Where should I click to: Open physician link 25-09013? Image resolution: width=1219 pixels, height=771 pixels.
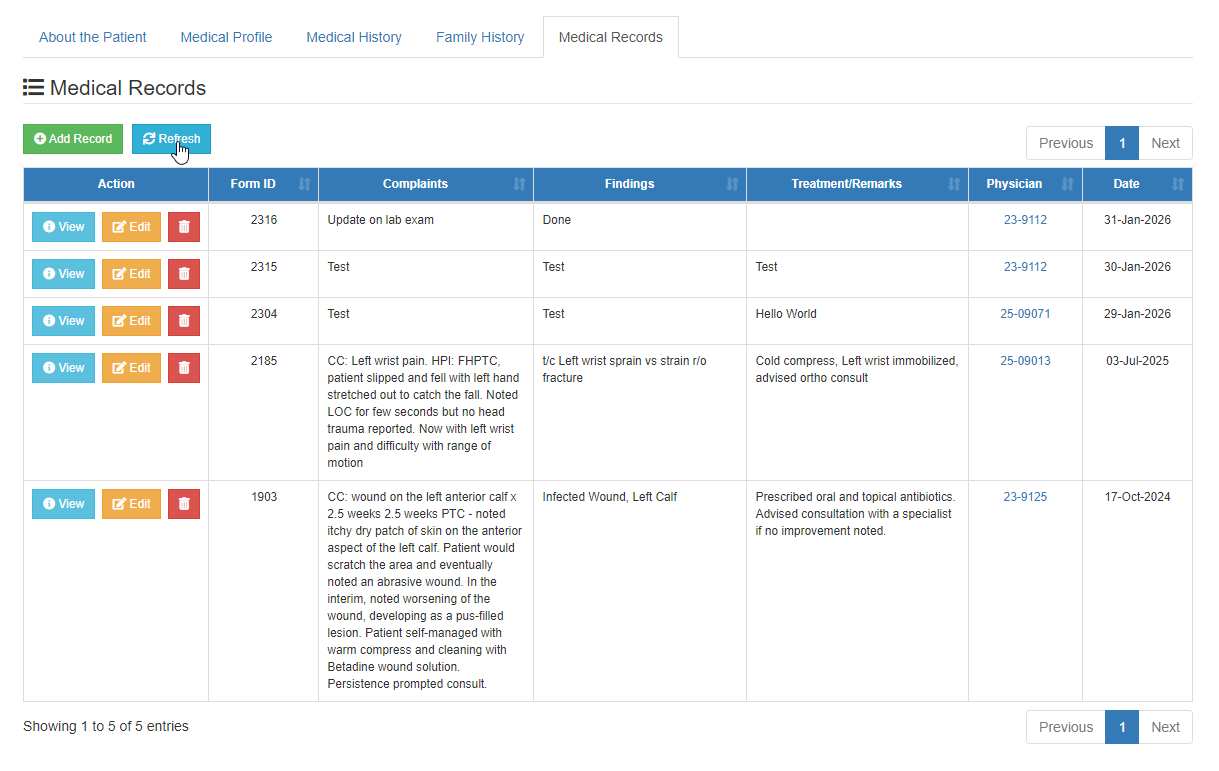click(x=1025, y=361)
